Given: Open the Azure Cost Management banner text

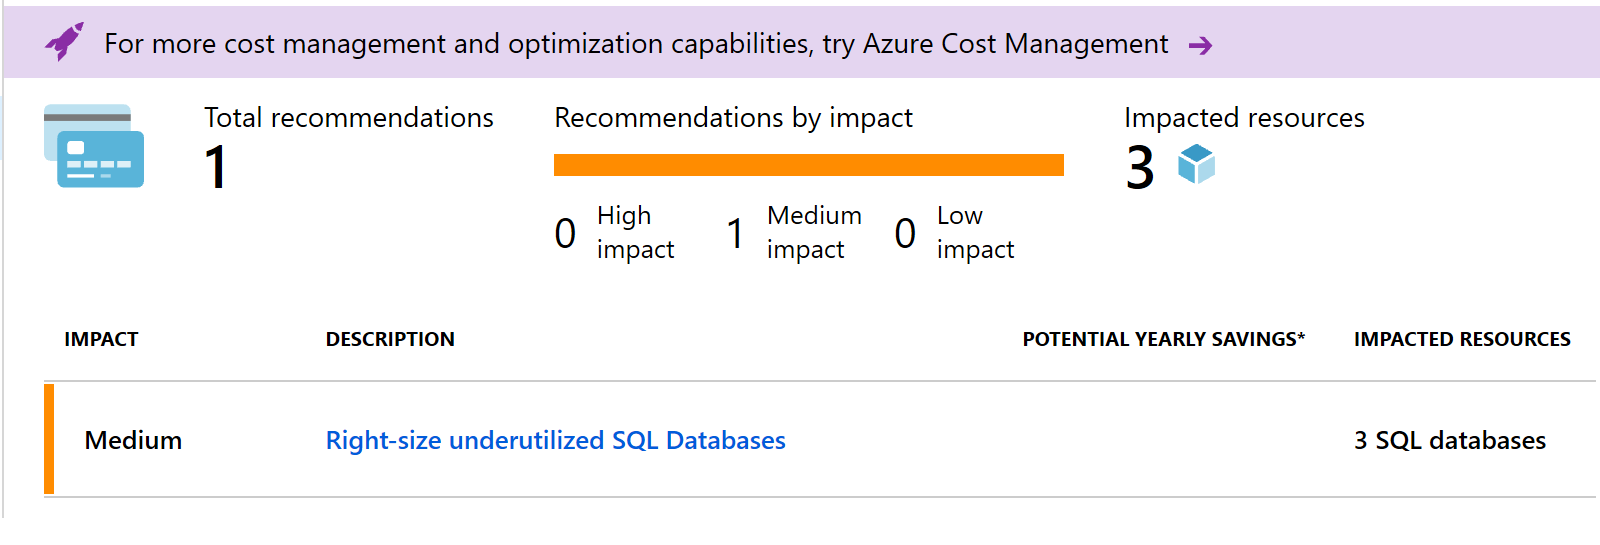Looking at the screenshot, I should point(636,44).
